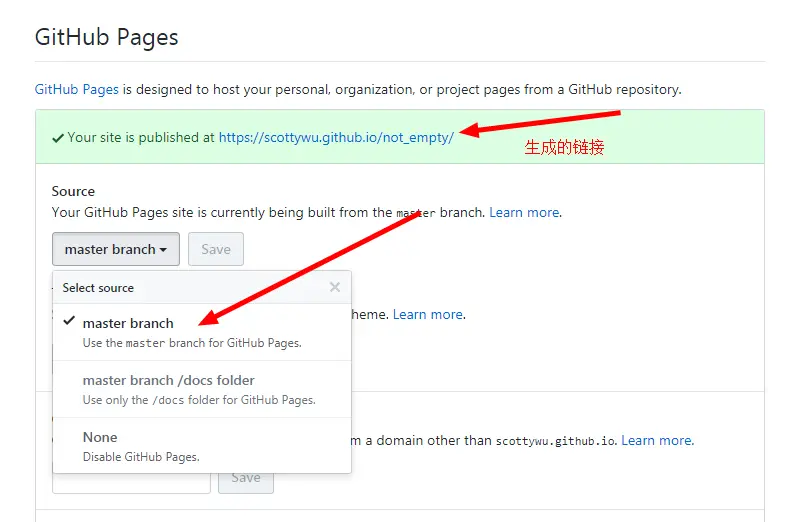The image size is (797, 522).
Task: Close the Select source popup
Action: coord(334,287)
